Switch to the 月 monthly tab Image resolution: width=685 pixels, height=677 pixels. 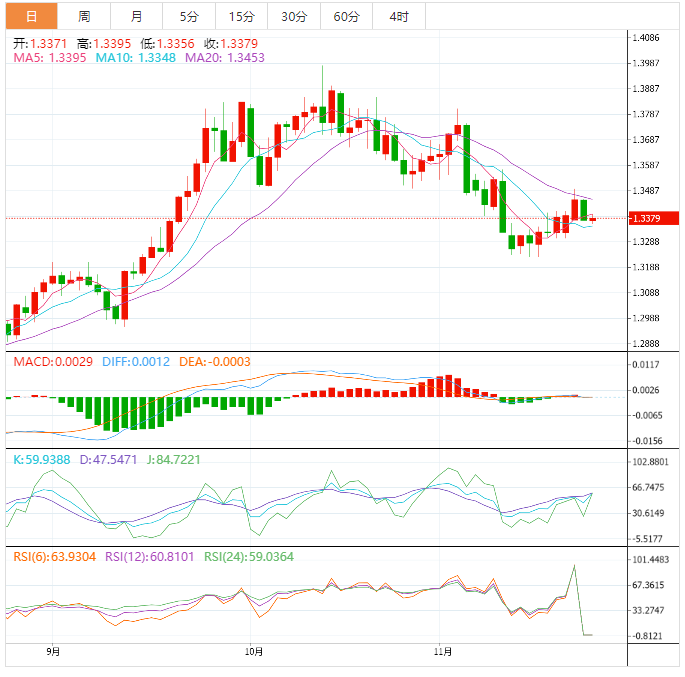tap(136, 16)
